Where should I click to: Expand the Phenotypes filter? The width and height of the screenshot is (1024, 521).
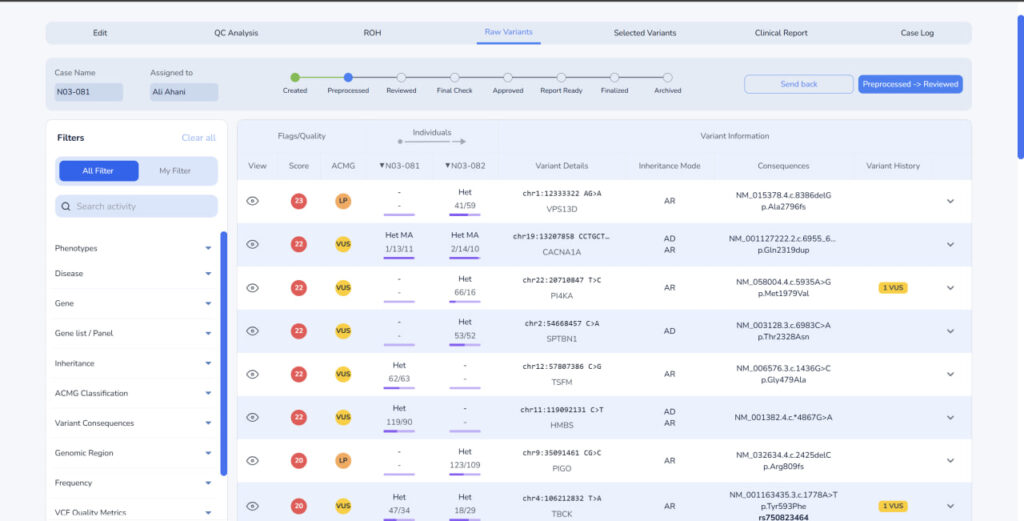pyautogui.click(x=208, y=249)
